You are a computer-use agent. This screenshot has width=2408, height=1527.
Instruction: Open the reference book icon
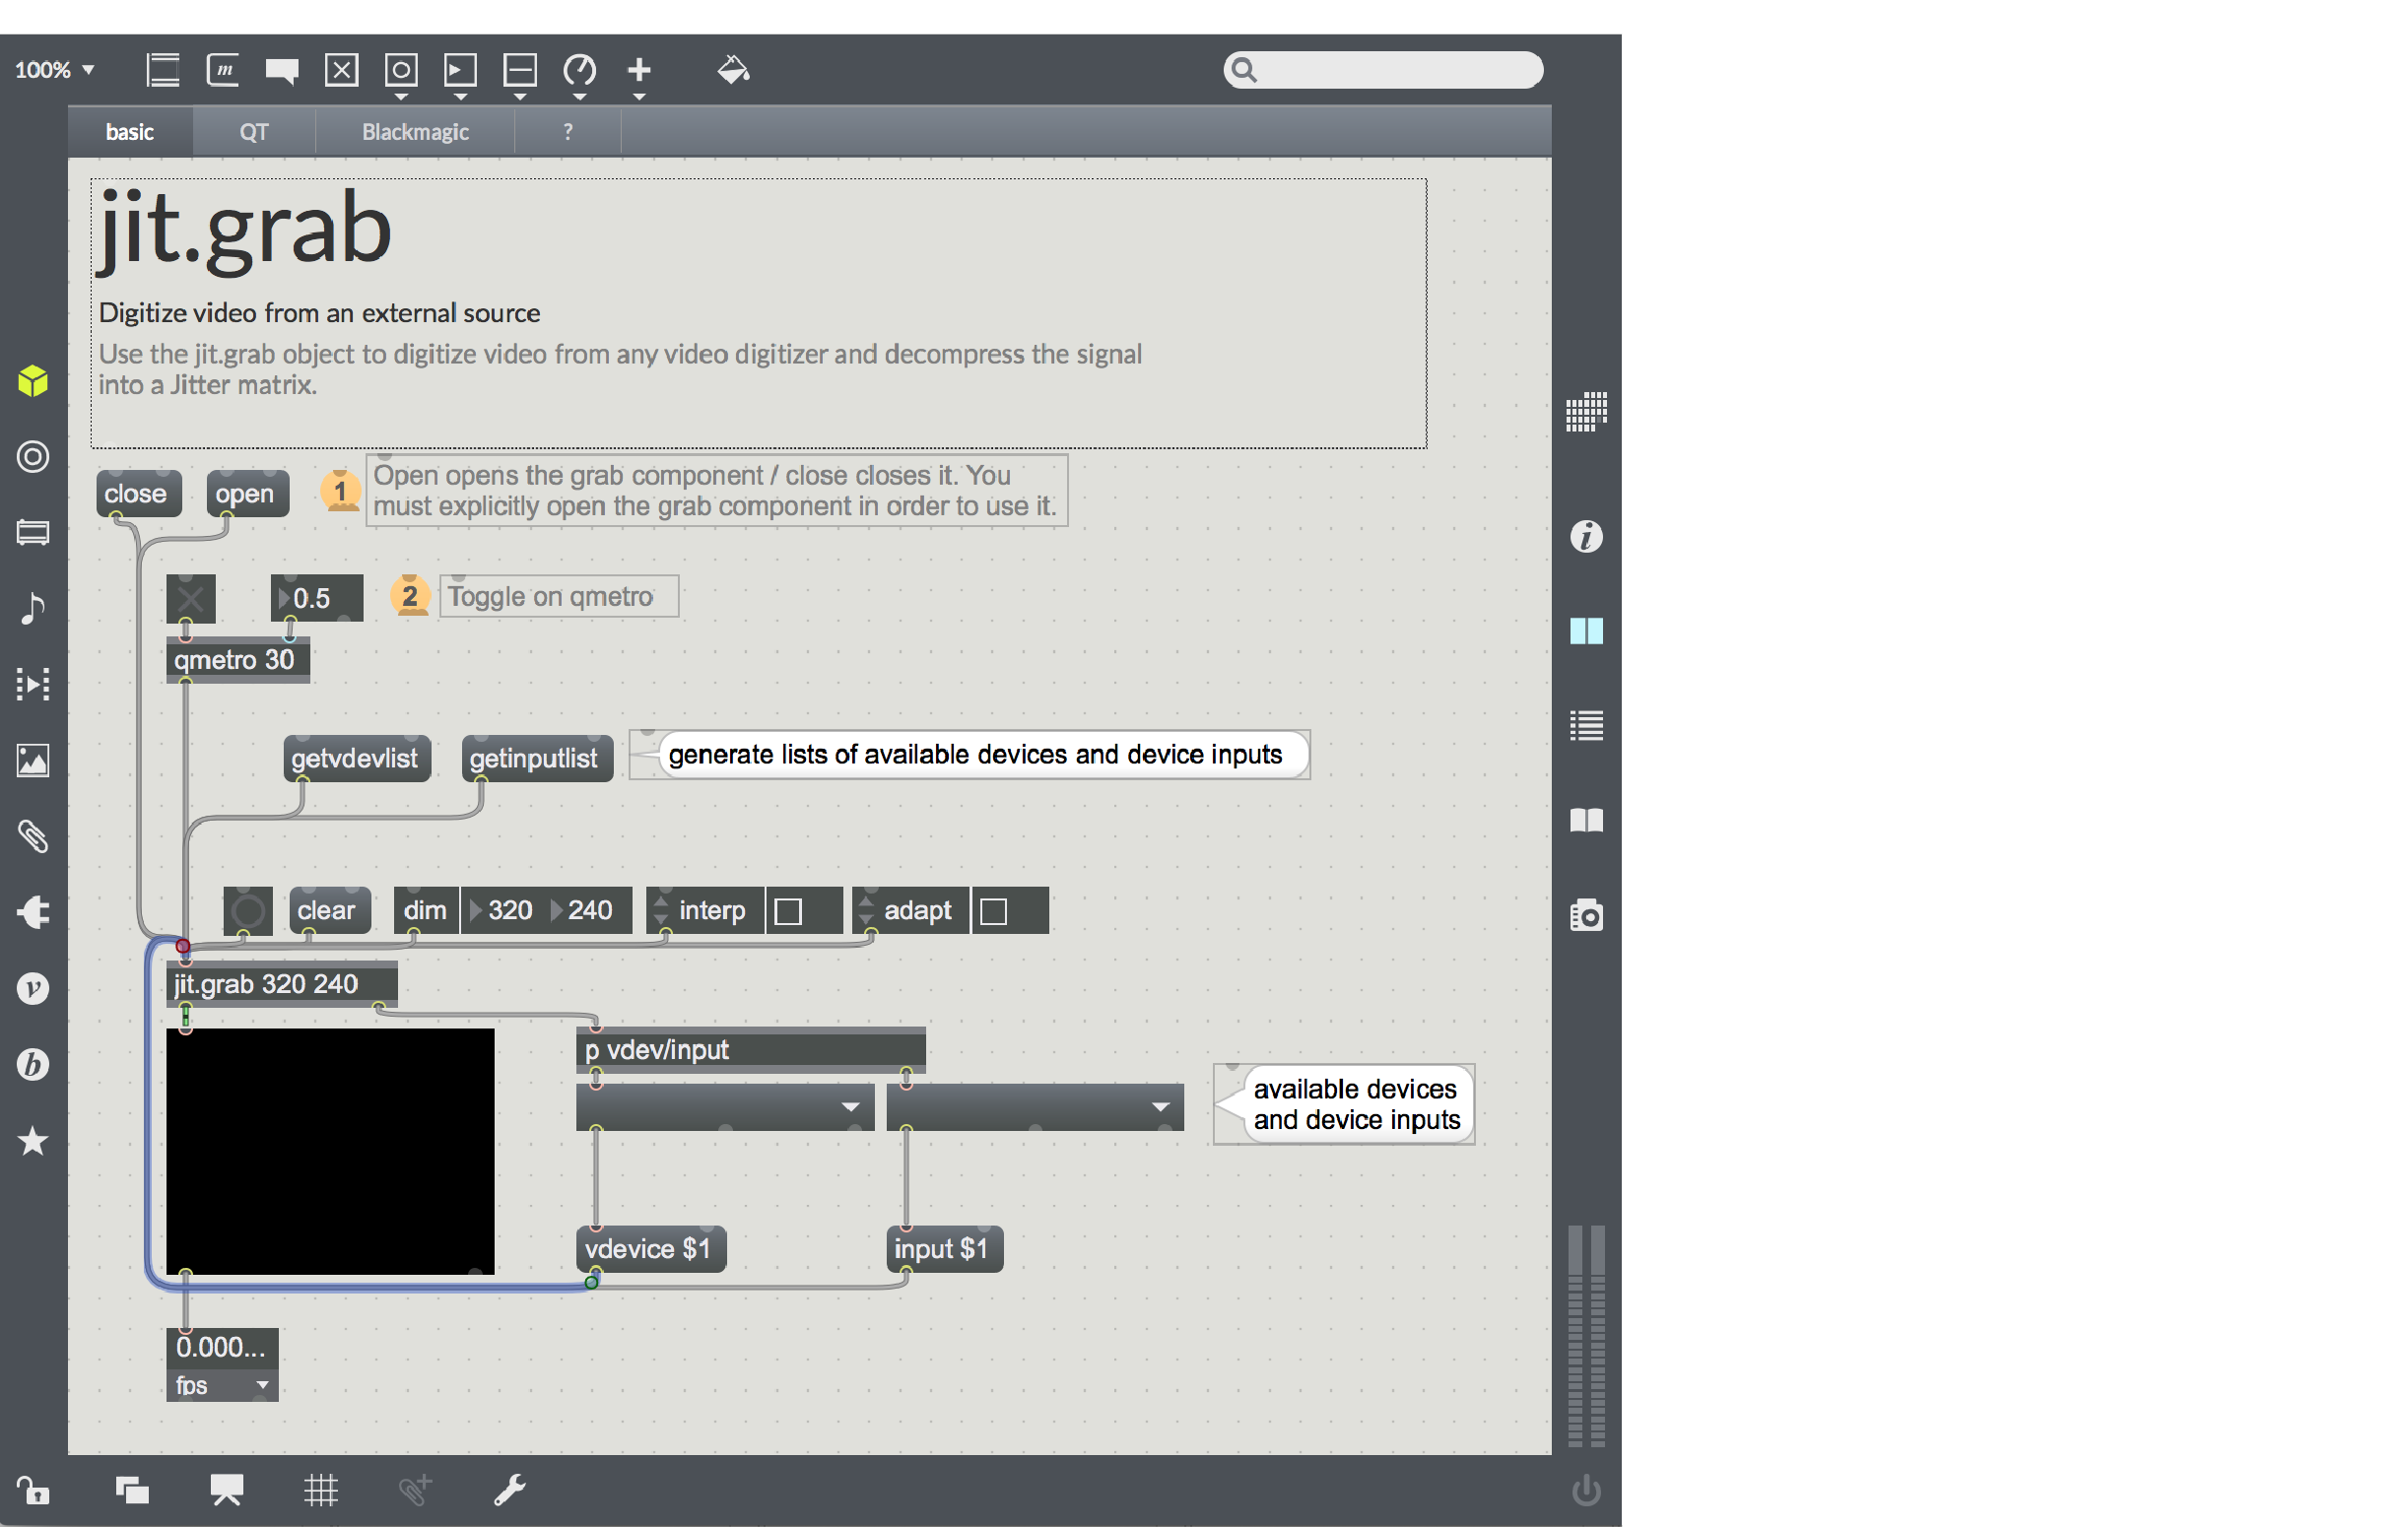(1586, 821)
